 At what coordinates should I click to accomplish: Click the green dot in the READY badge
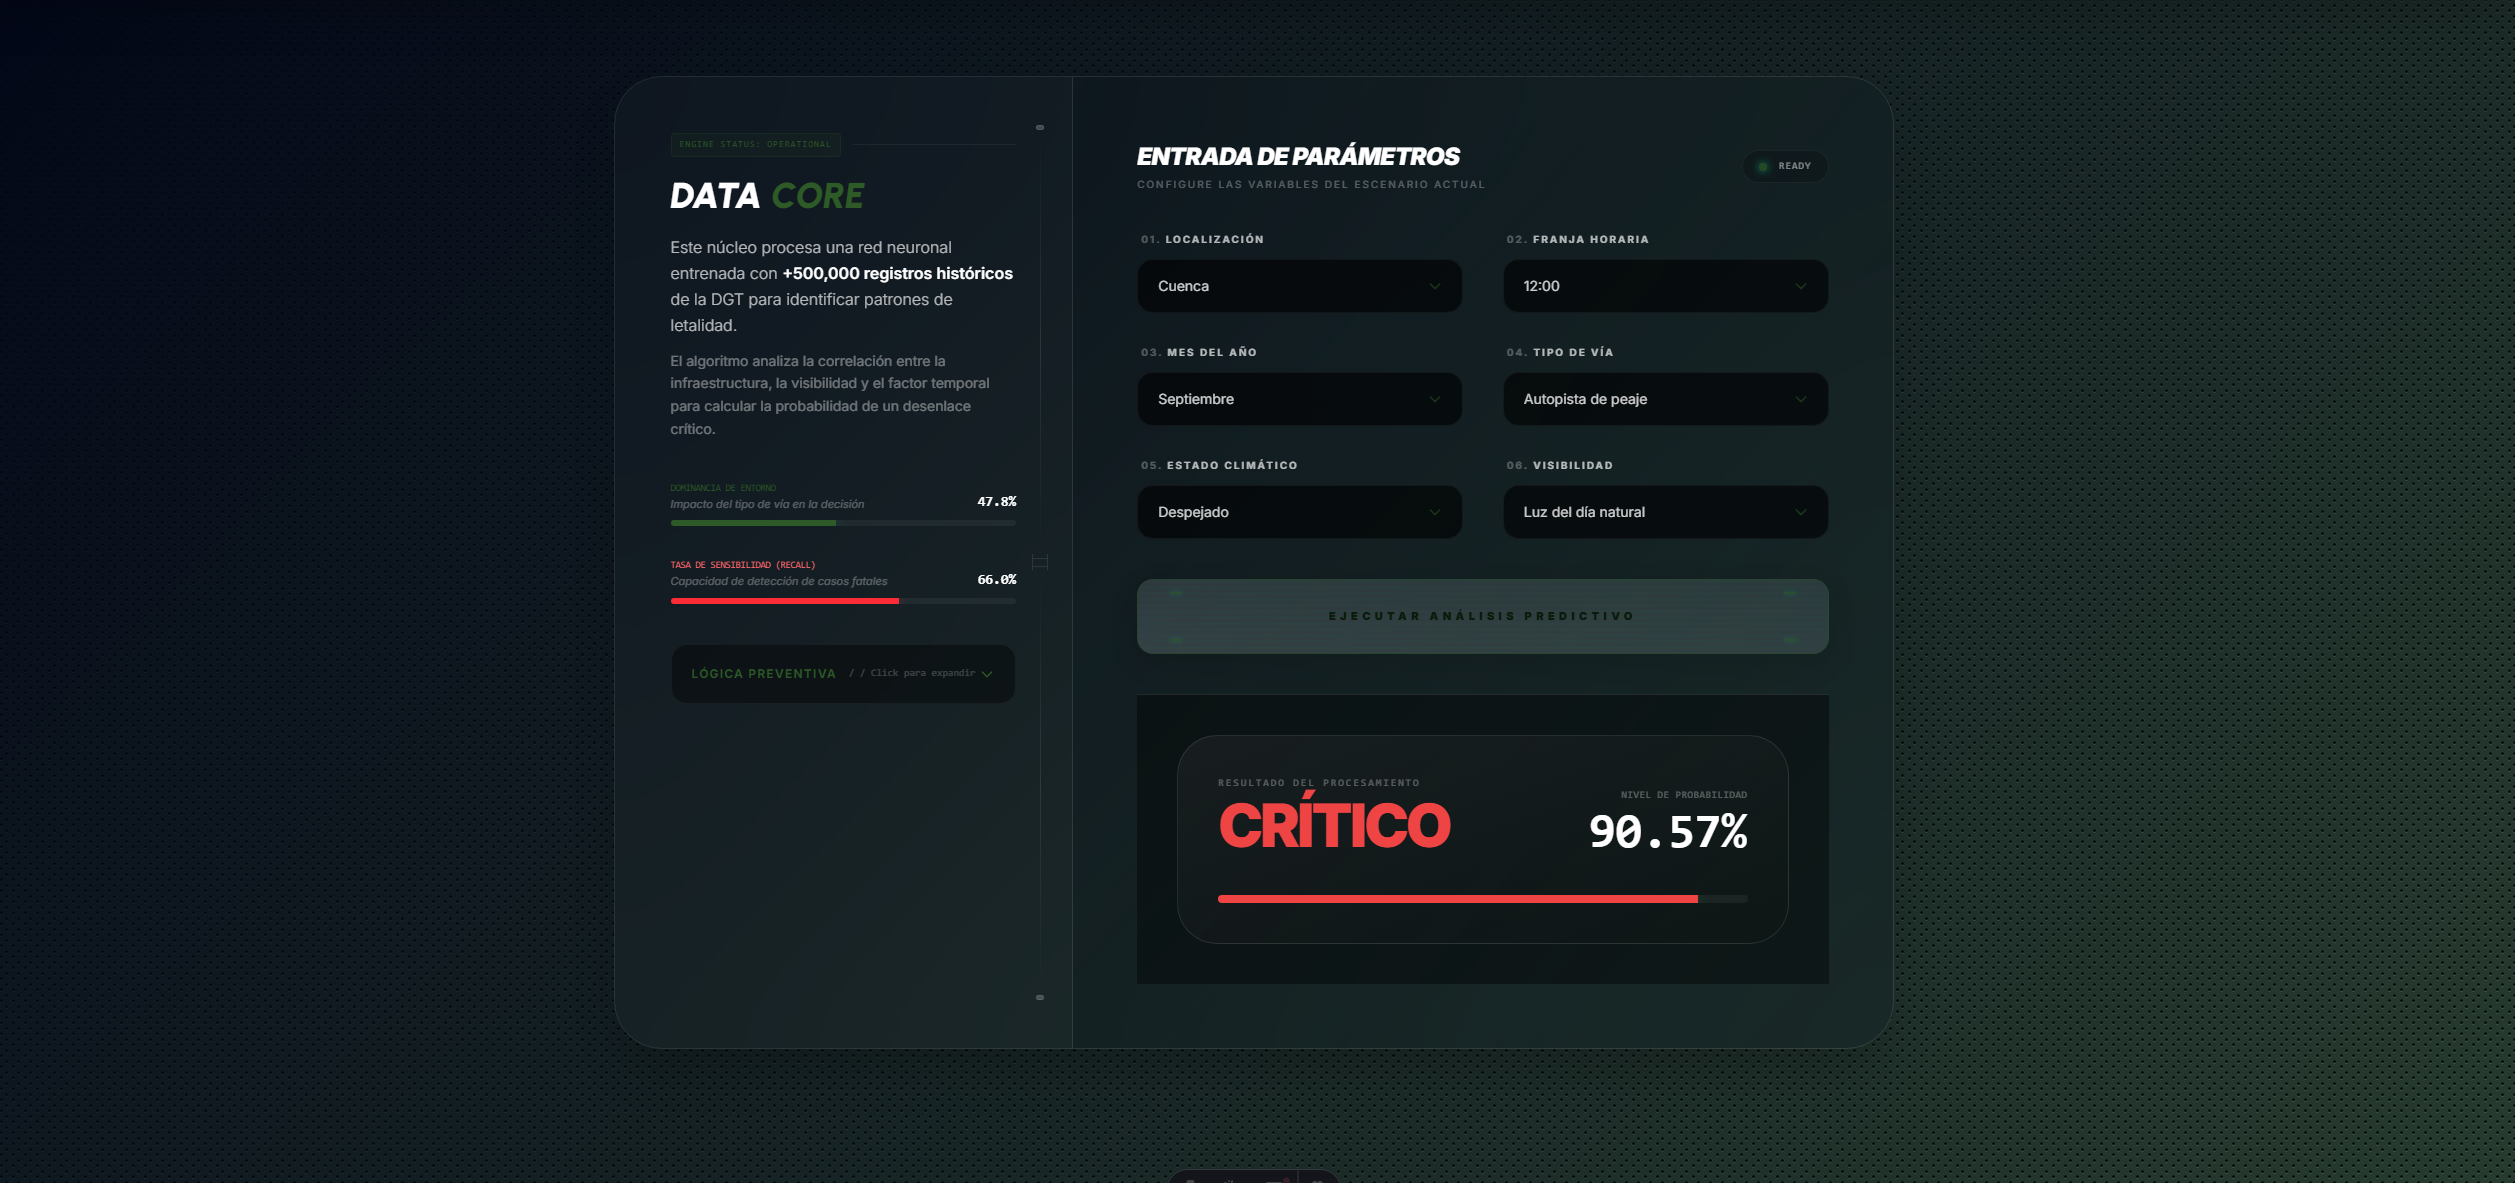(x=1763, y=166)
